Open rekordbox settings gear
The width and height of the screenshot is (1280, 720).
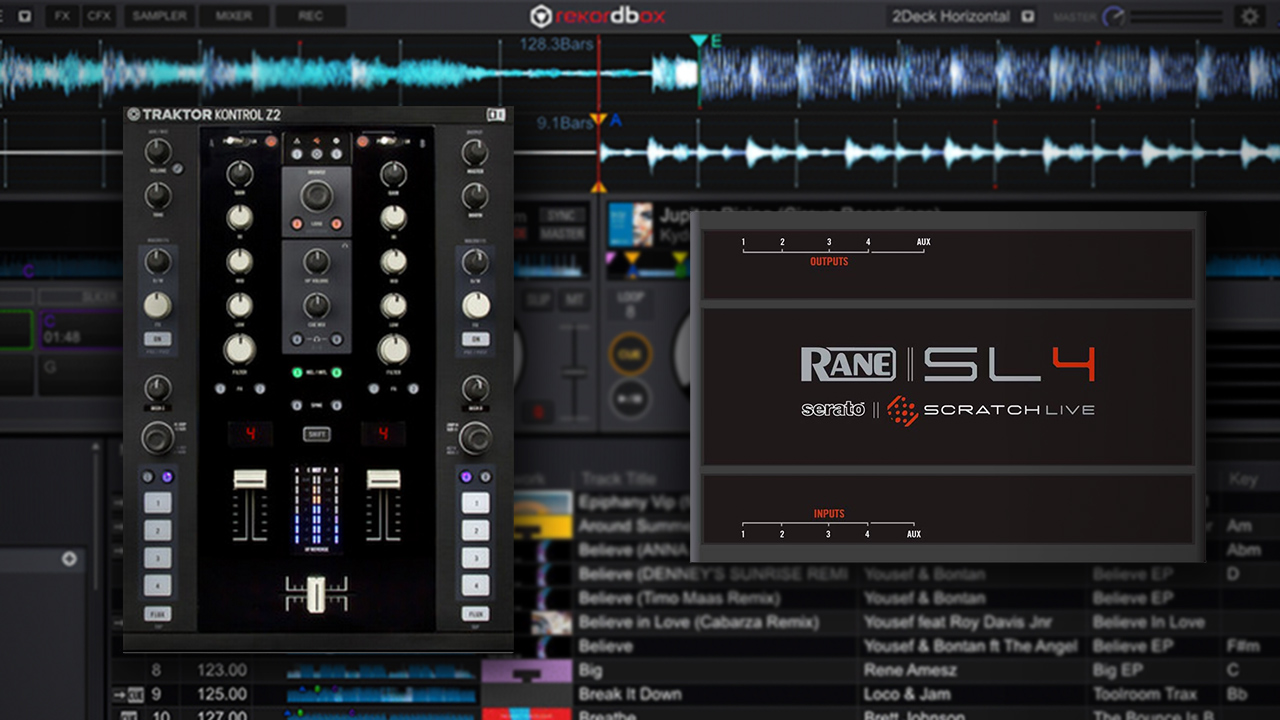point(1249,16)
